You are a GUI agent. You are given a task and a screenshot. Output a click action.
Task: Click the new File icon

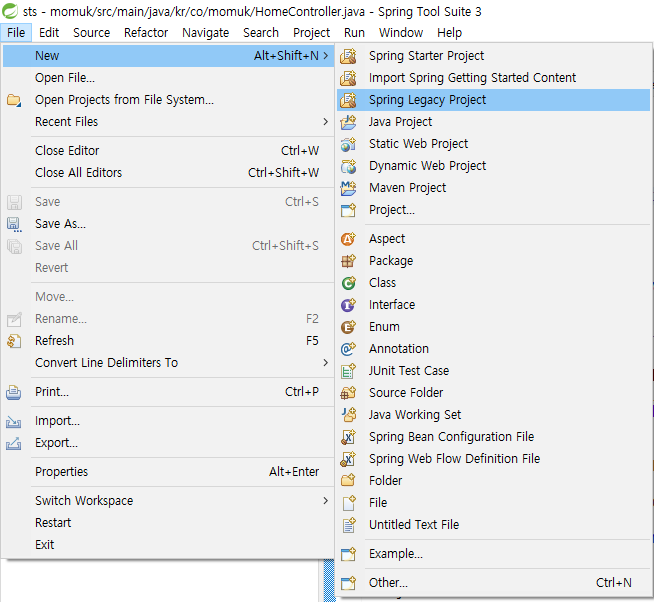coord(348,503)
